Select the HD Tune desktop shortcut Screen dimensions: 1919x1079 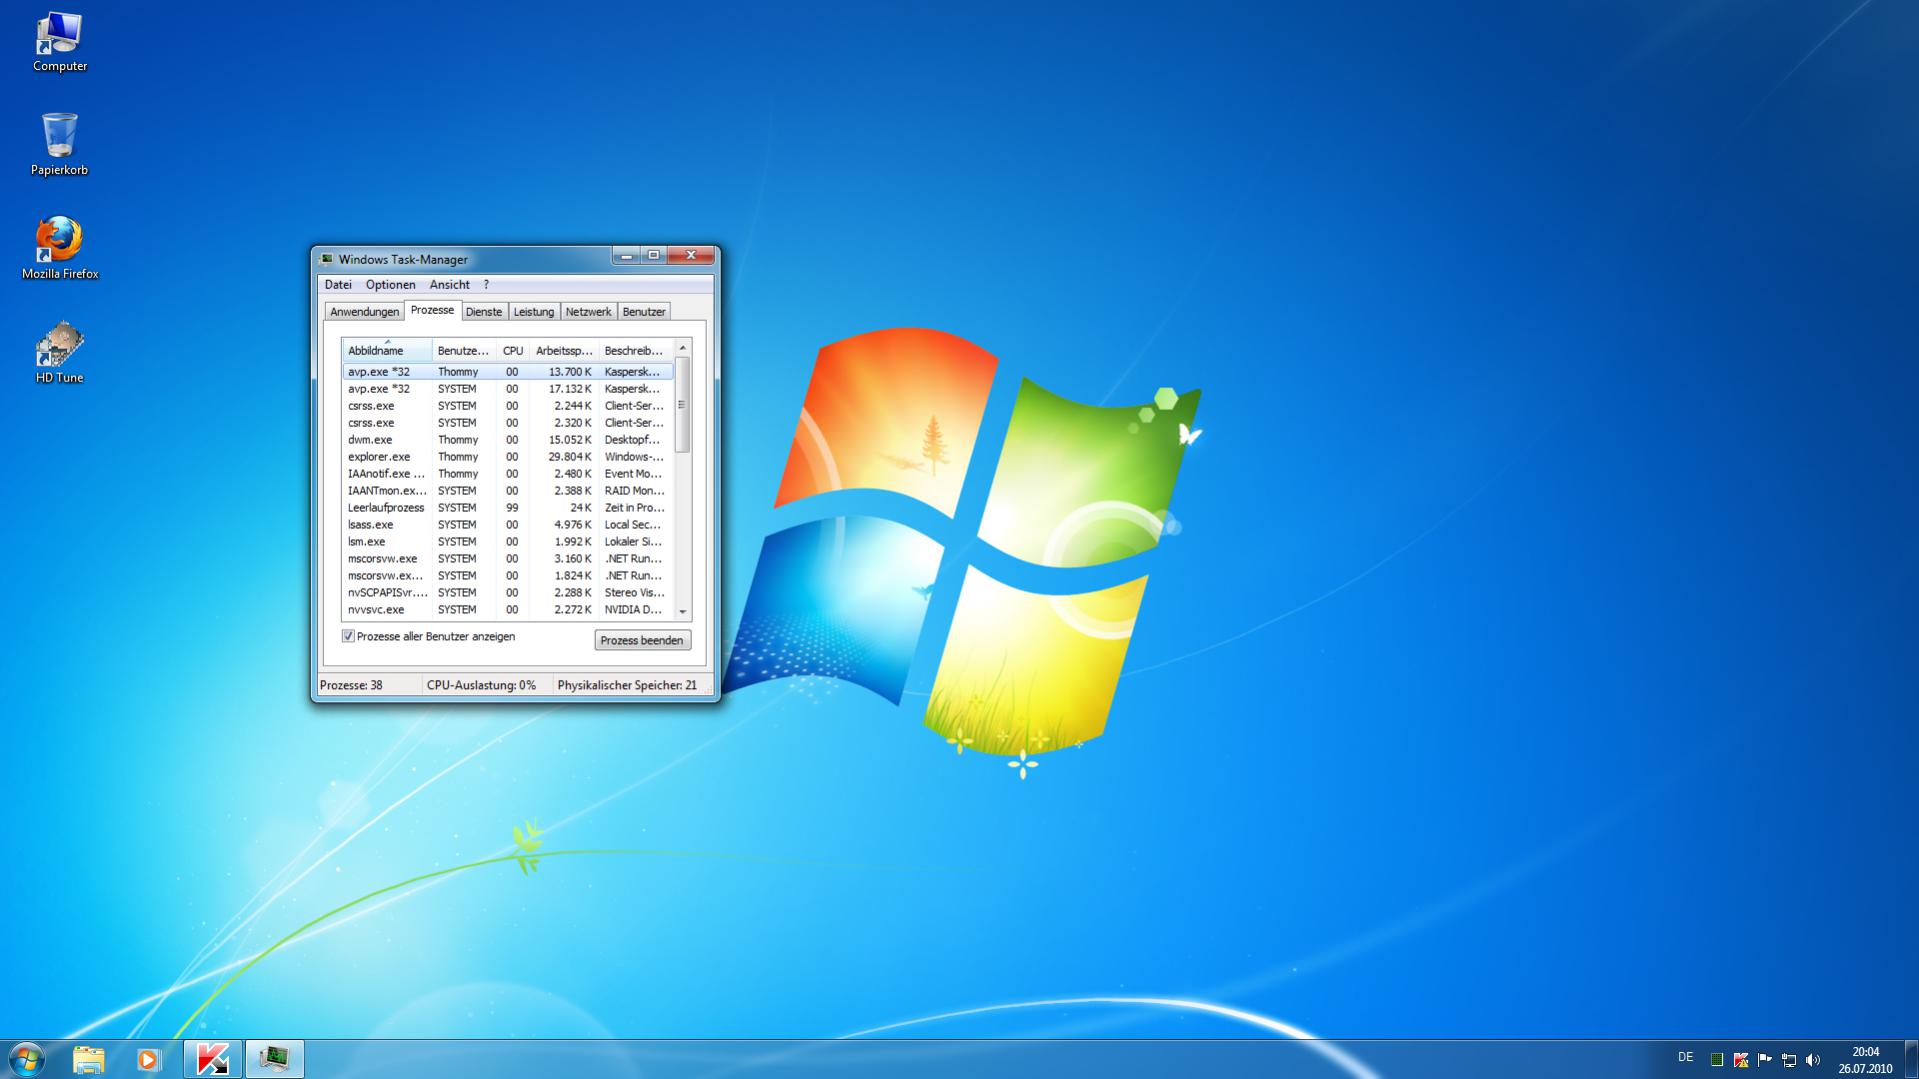[x=59, y=352]
